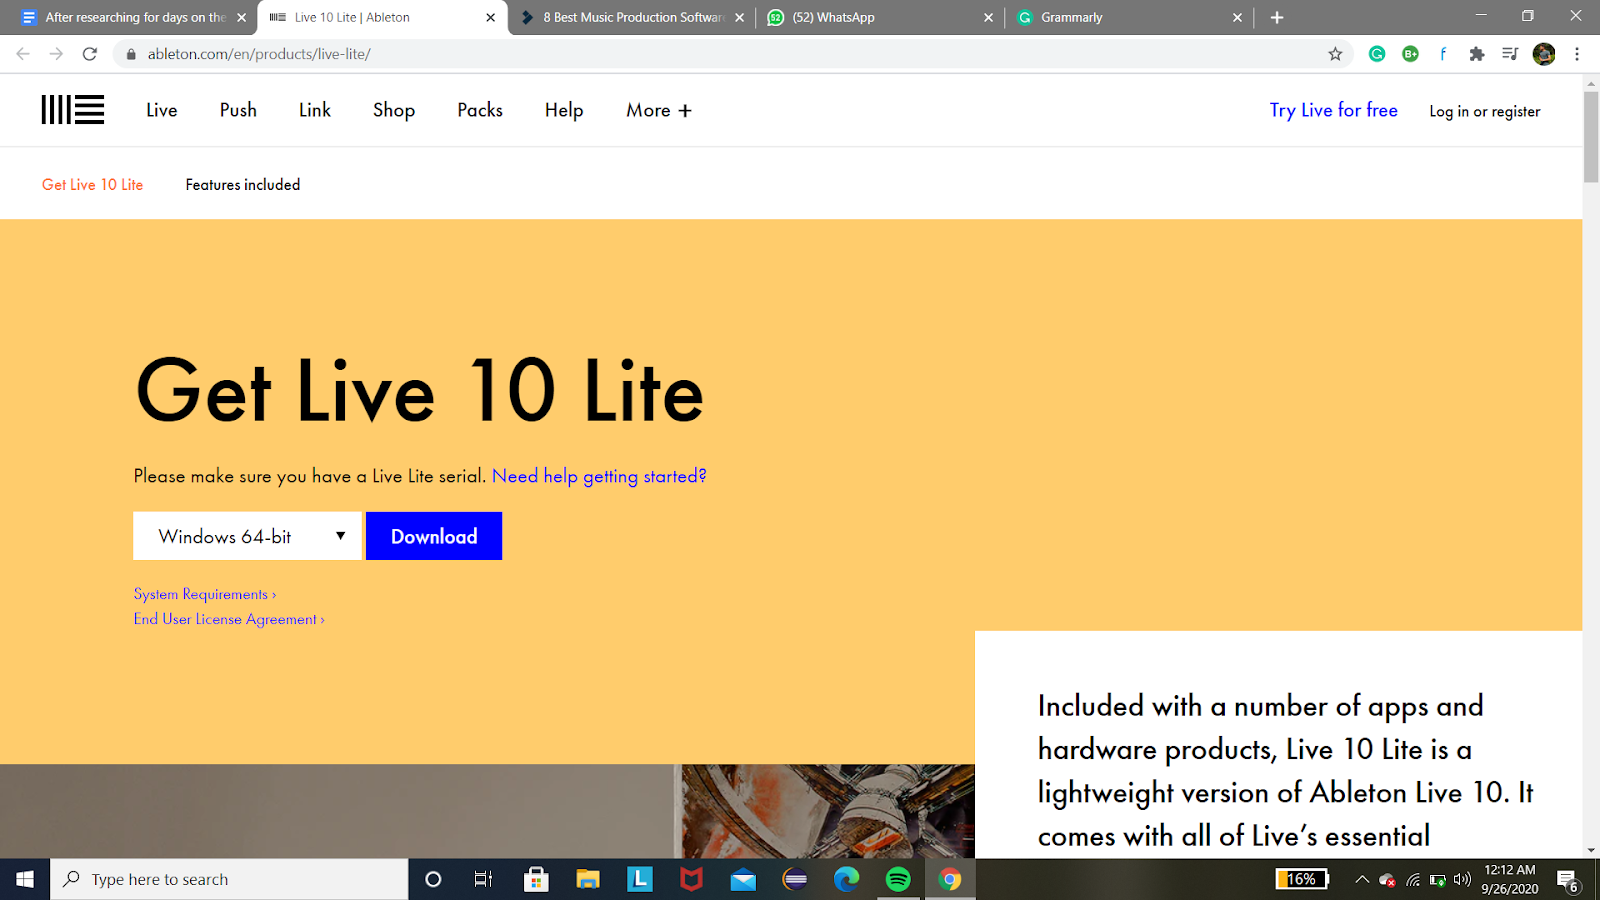Open the Wi-Fi network tray icon

(1413, 880)
